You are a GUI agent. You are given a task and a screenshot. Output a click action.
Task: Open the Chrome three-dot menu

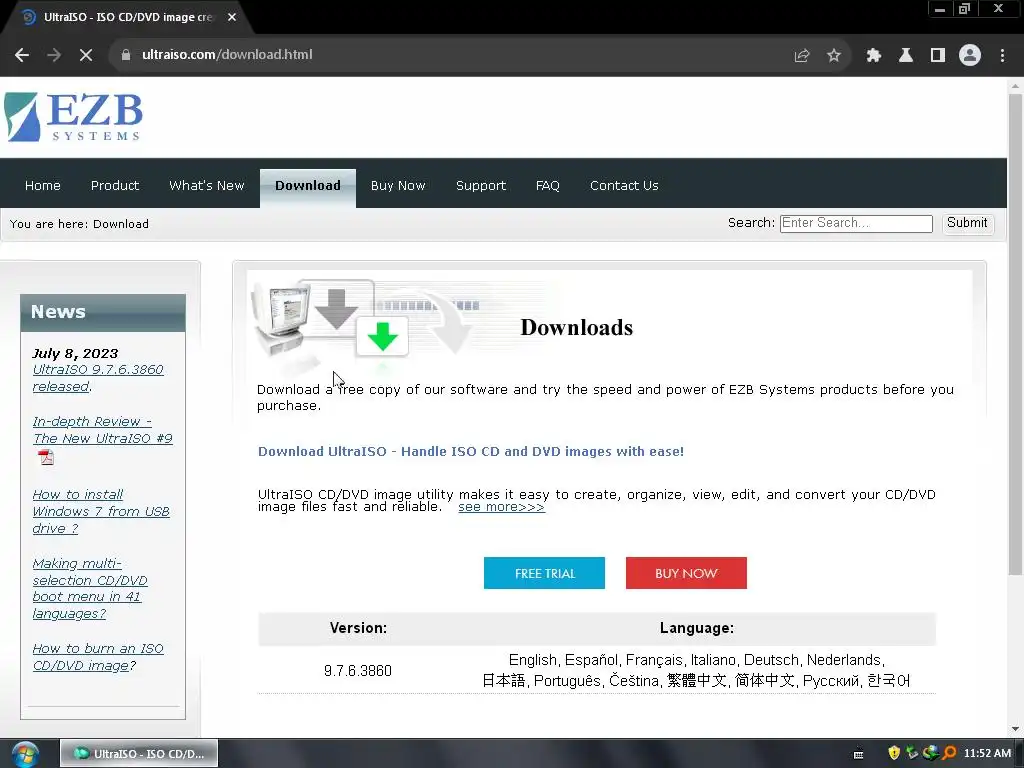coord(1002,56)
